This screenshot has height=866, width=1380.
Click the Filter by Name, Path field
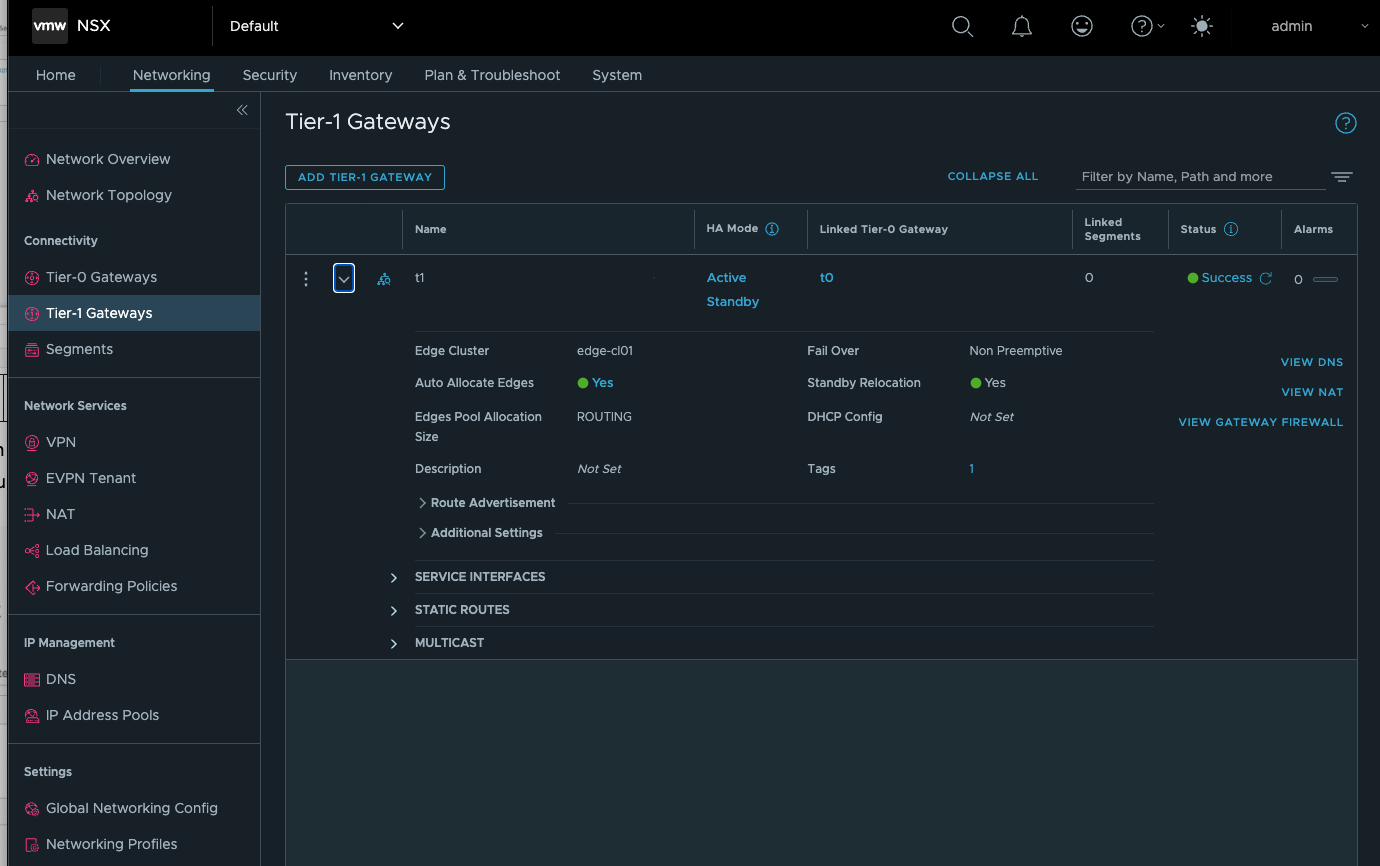point(1200,177)
